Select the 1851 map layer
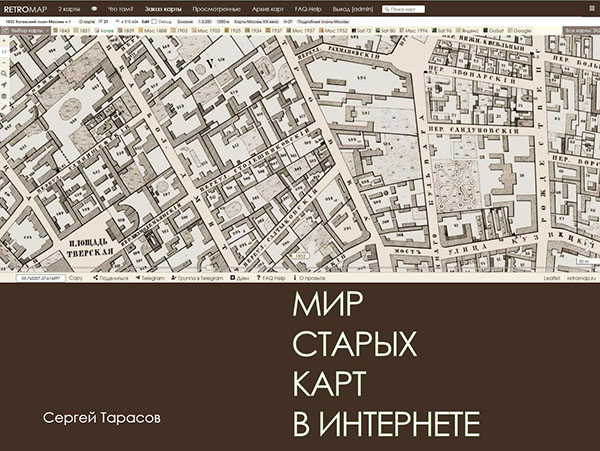 82,31
